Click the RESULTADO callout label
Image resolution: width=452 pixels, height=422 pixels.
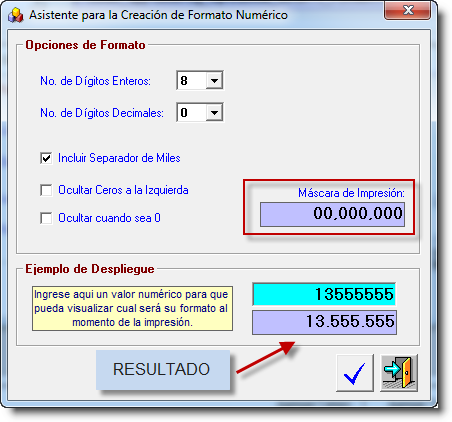click(x=163, y=370)
